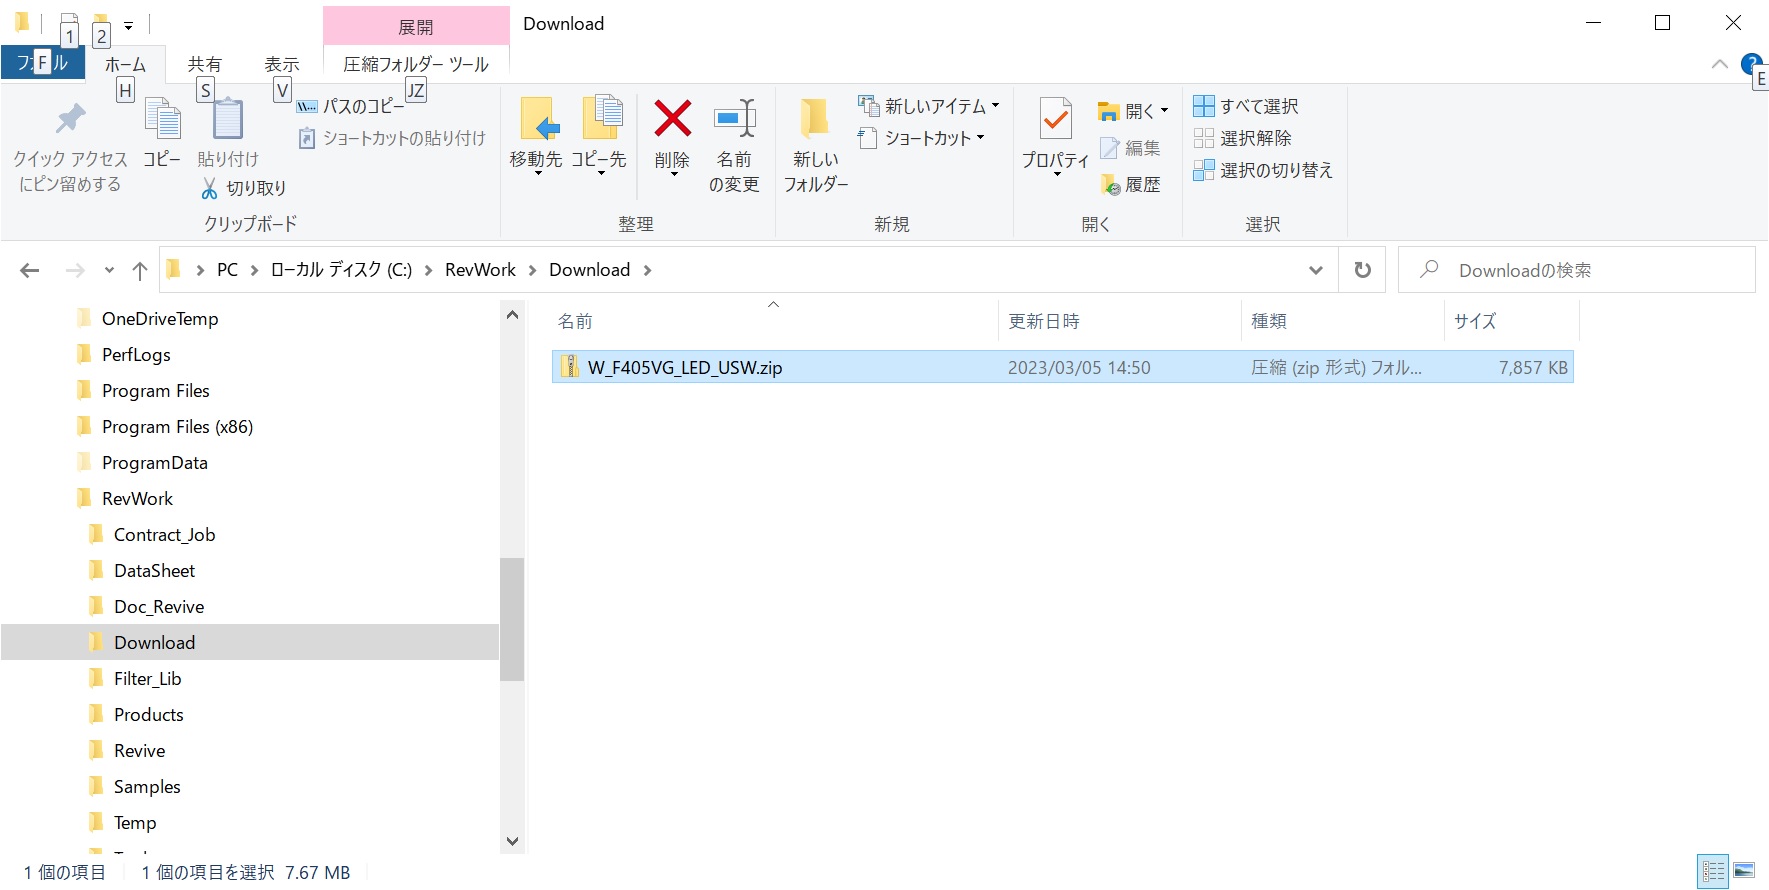Go up one folder level
Image resolution: width=1769 pixels, height=890 pixels.
(x=140, y=270)
